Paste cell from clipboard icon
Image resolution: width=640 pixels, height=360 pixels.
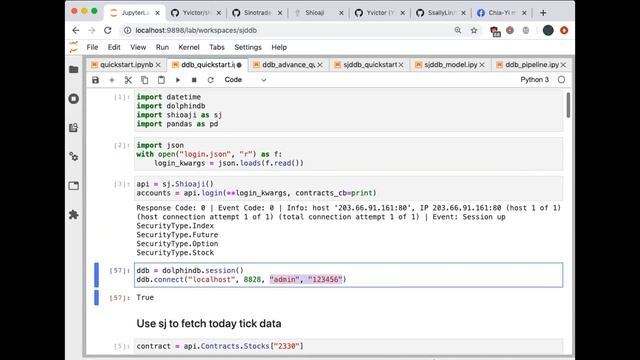click(x=161, y=80)
